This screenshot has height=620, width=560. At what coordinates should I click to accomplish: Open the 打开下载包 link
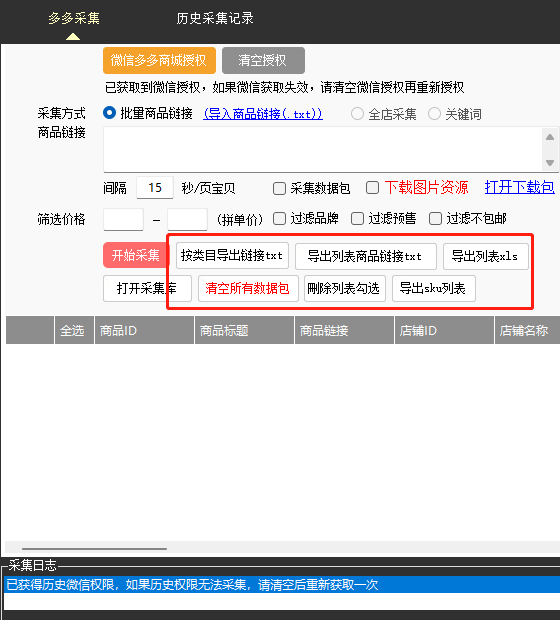[519, 187]
